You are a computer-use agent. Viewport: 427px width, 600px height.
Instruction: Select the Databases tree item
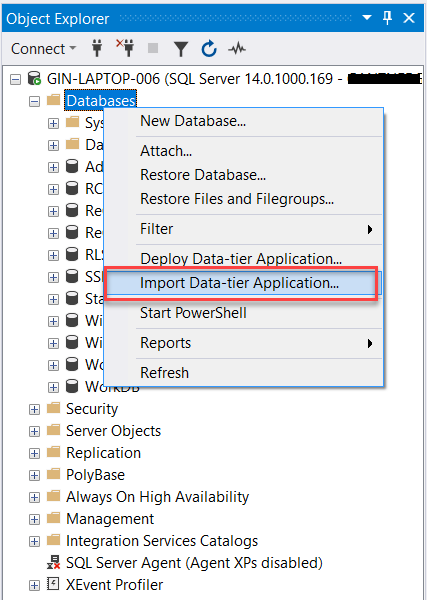(x=101, y=101)
